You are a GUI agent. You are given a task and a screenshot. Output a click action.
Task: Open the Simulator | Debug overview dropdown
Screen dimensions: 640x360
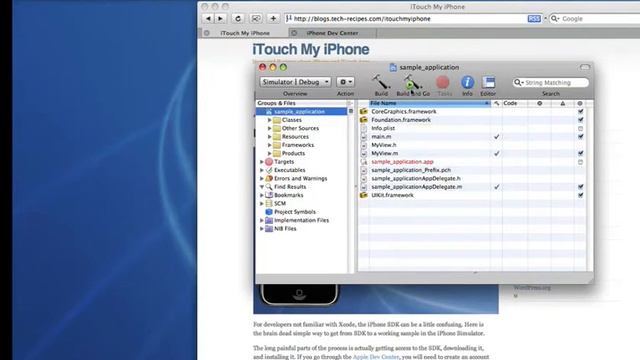click(x=295, y=82)
